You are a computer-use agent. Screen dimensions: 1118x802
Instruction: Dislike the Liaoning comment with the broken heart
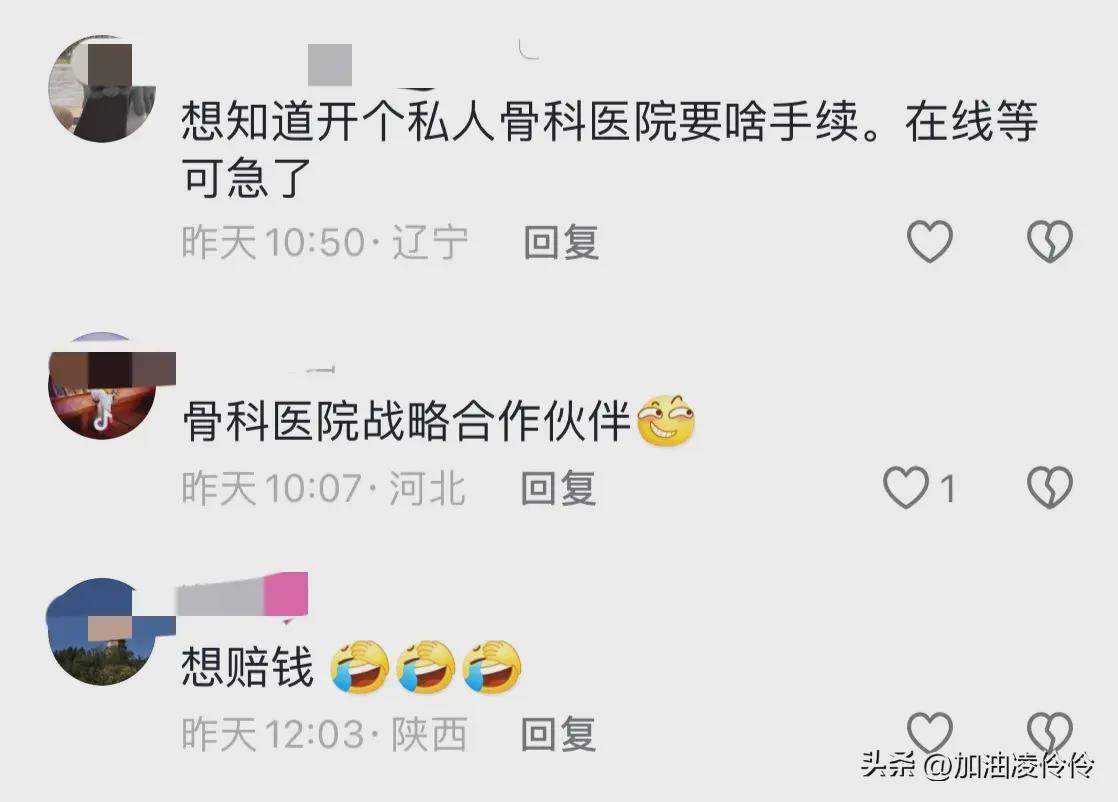point(1050,241)
